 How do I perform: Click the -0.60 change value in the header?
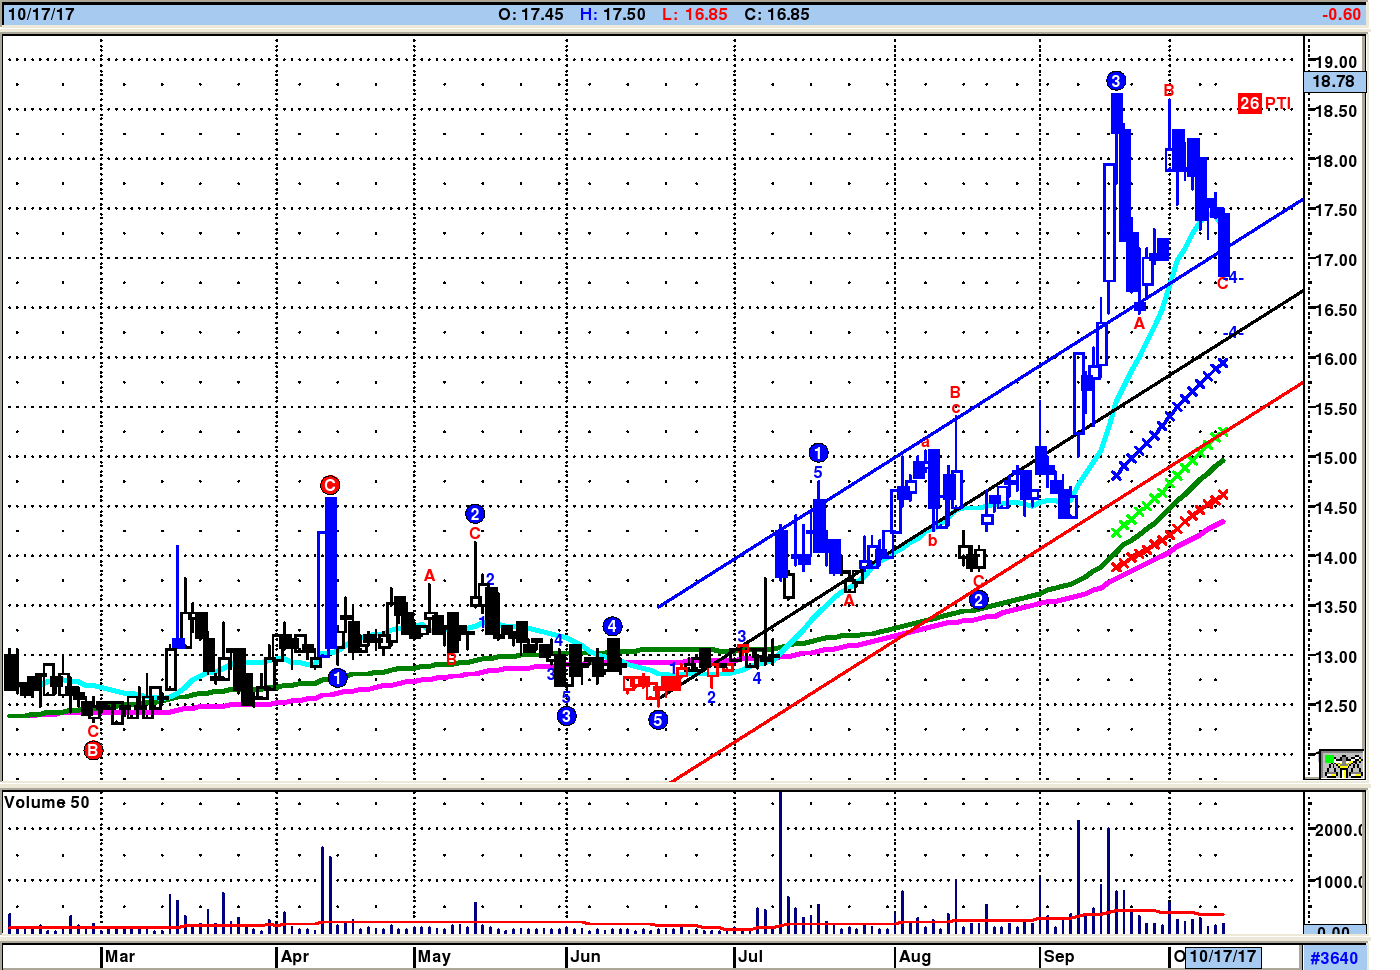tap(1340, 14)
